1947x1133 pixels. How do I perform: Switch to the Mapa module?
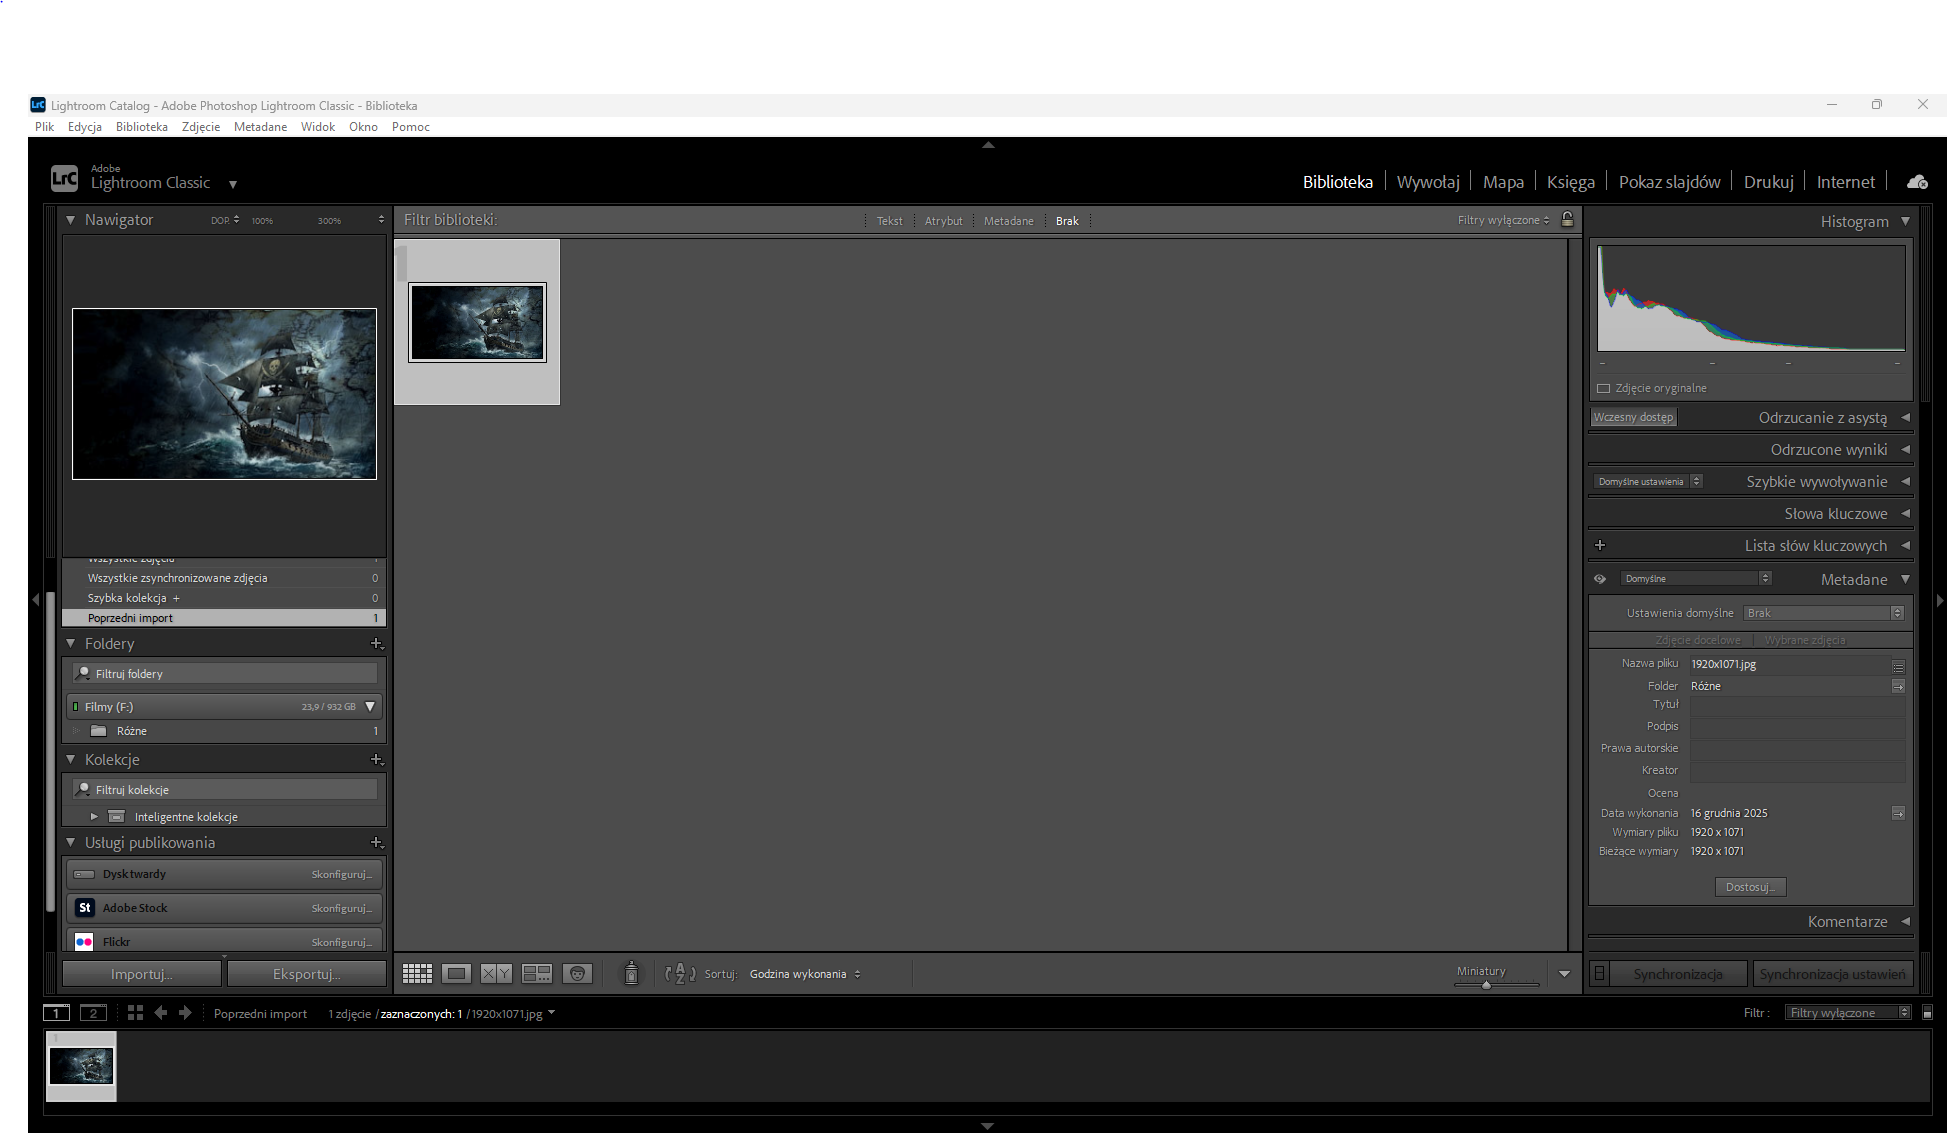[1503, 182]
